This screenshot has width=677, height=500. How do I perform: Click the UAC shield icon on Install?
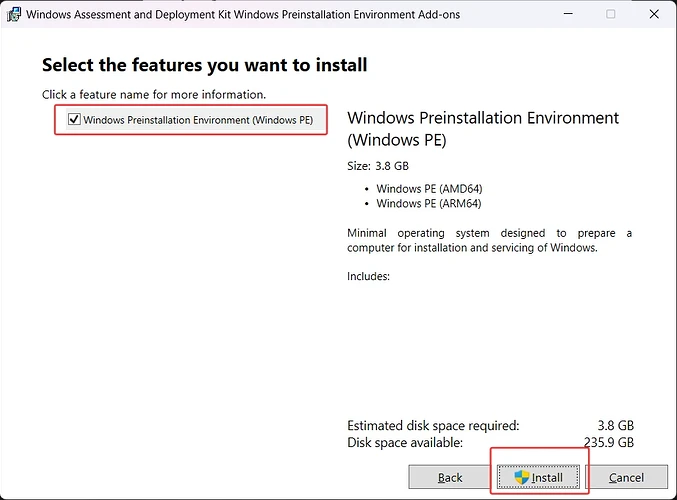pyautogui.click(x=521, y=477)
